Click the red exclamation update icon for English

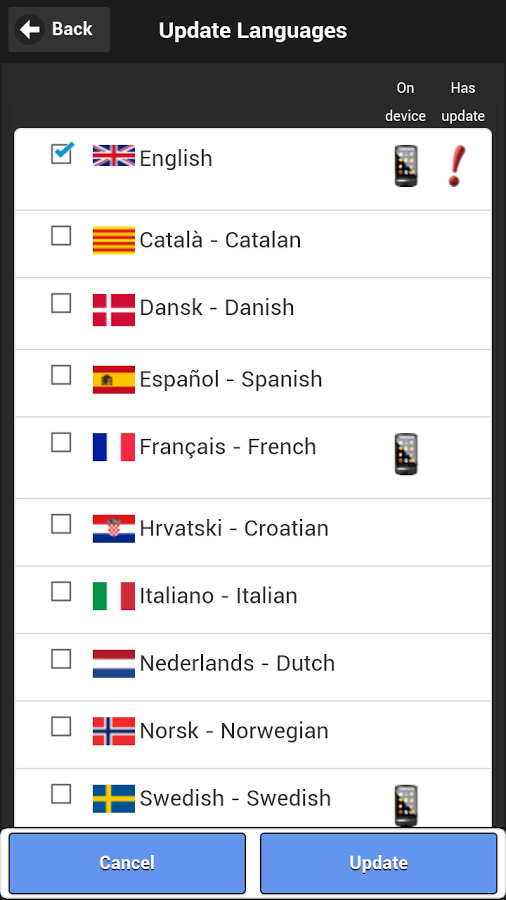tap(456, 166)
